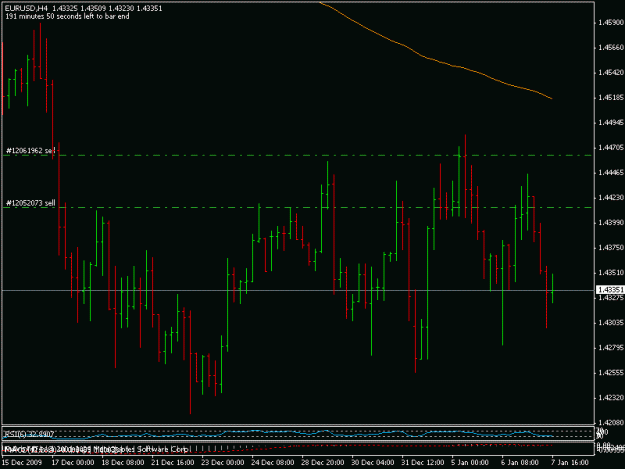Click the 1.42080 price axis label
625x469 pixels.
611,422
